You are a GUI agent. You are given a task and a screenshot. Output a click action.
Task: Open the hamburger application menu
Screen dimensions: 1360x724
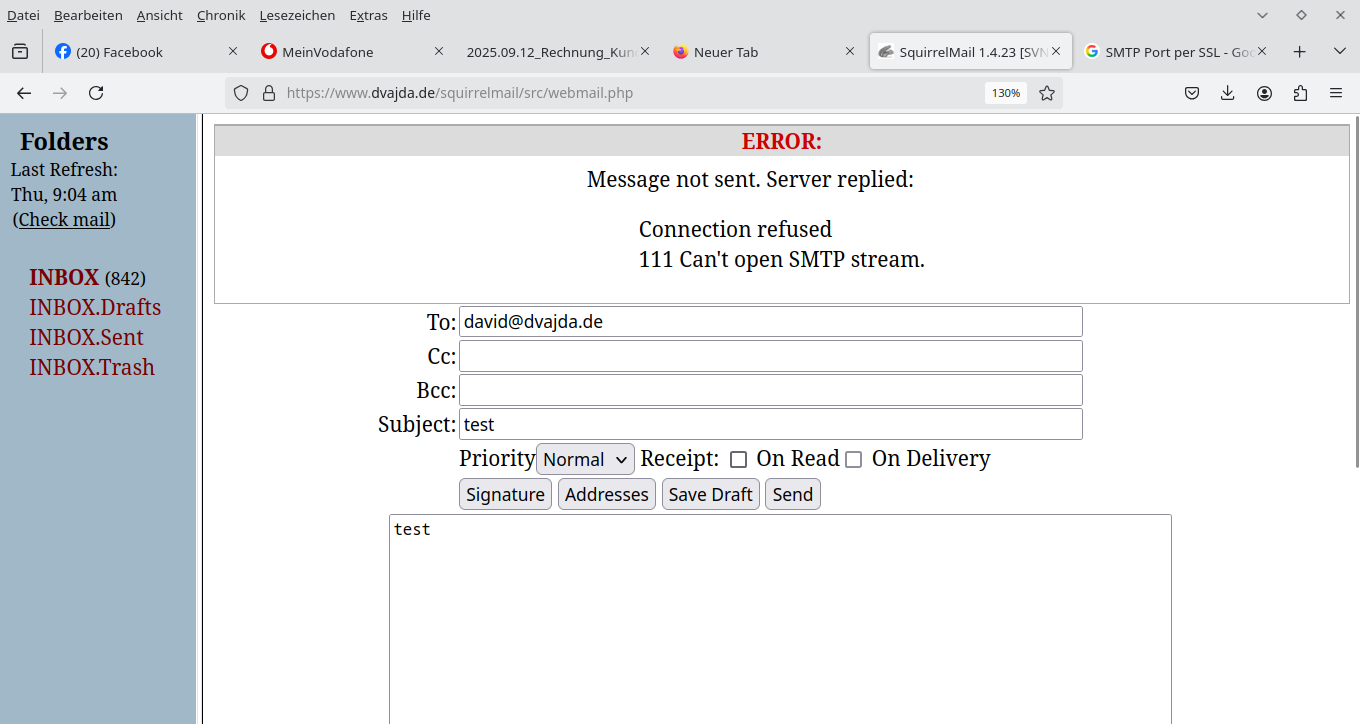pos(1336,93)
